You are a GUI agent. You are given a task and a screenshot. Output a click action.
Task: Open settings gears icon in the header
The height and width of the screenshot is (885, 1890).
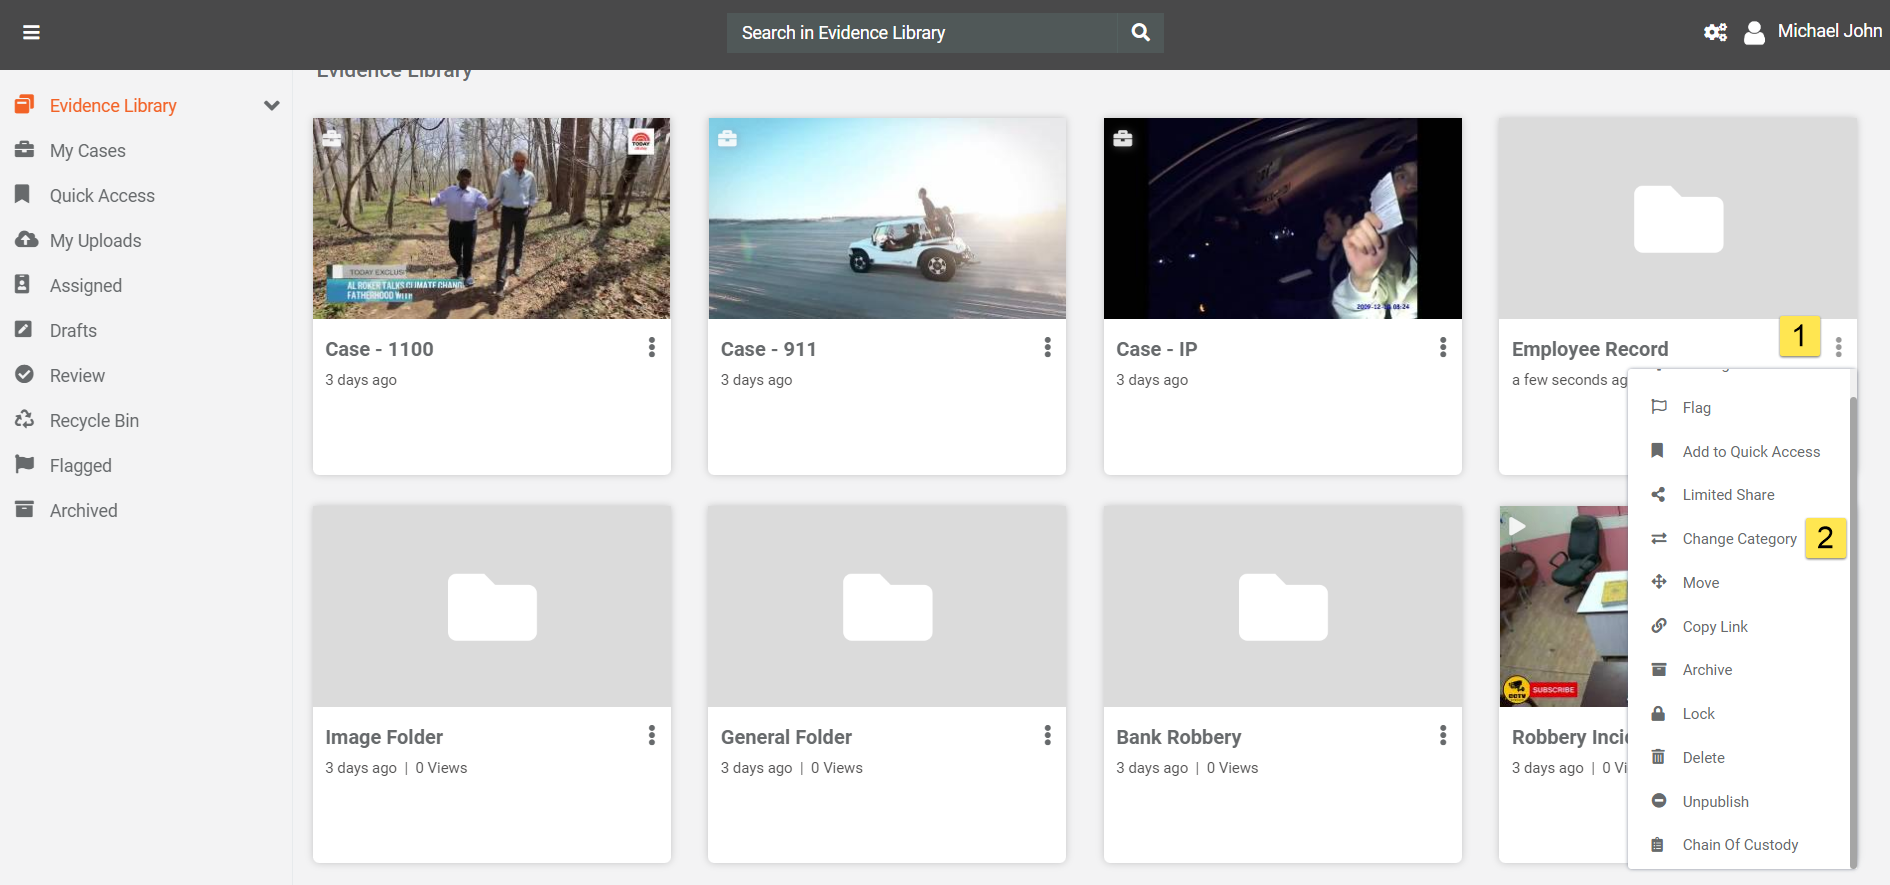pyautogui.click(x=1715, y=33)
